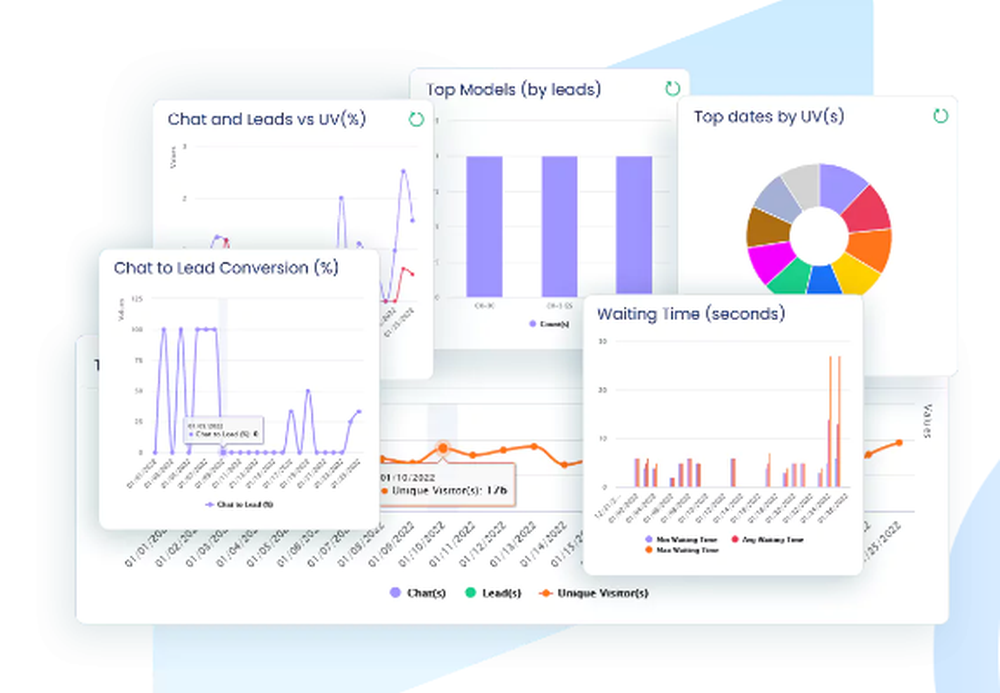Toggle the Max Waiting Time legend entry
Screen dimensions: 1000x693
pyautogui.click(x=682, y=550)
